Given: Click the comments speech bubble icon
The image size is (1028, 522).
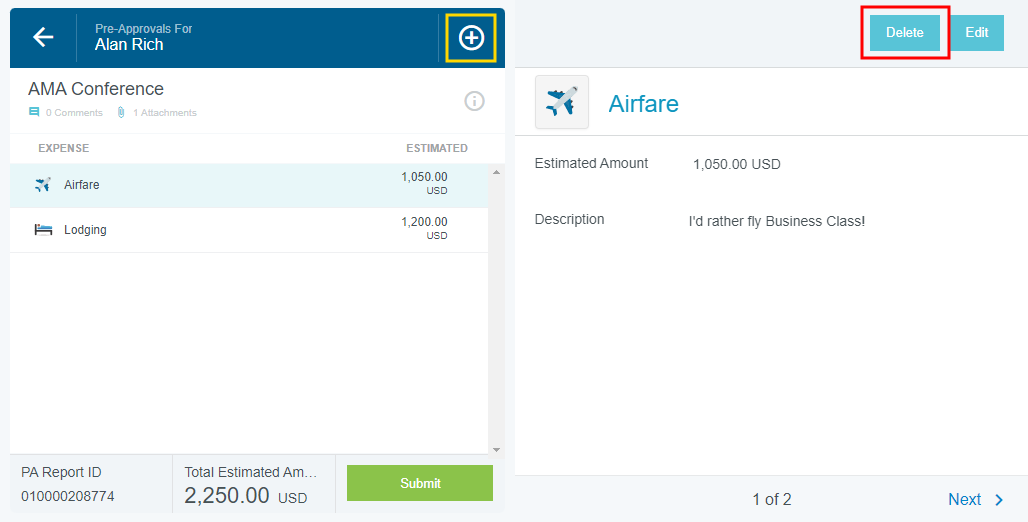Looking at the screenshot, I should 34,113.
